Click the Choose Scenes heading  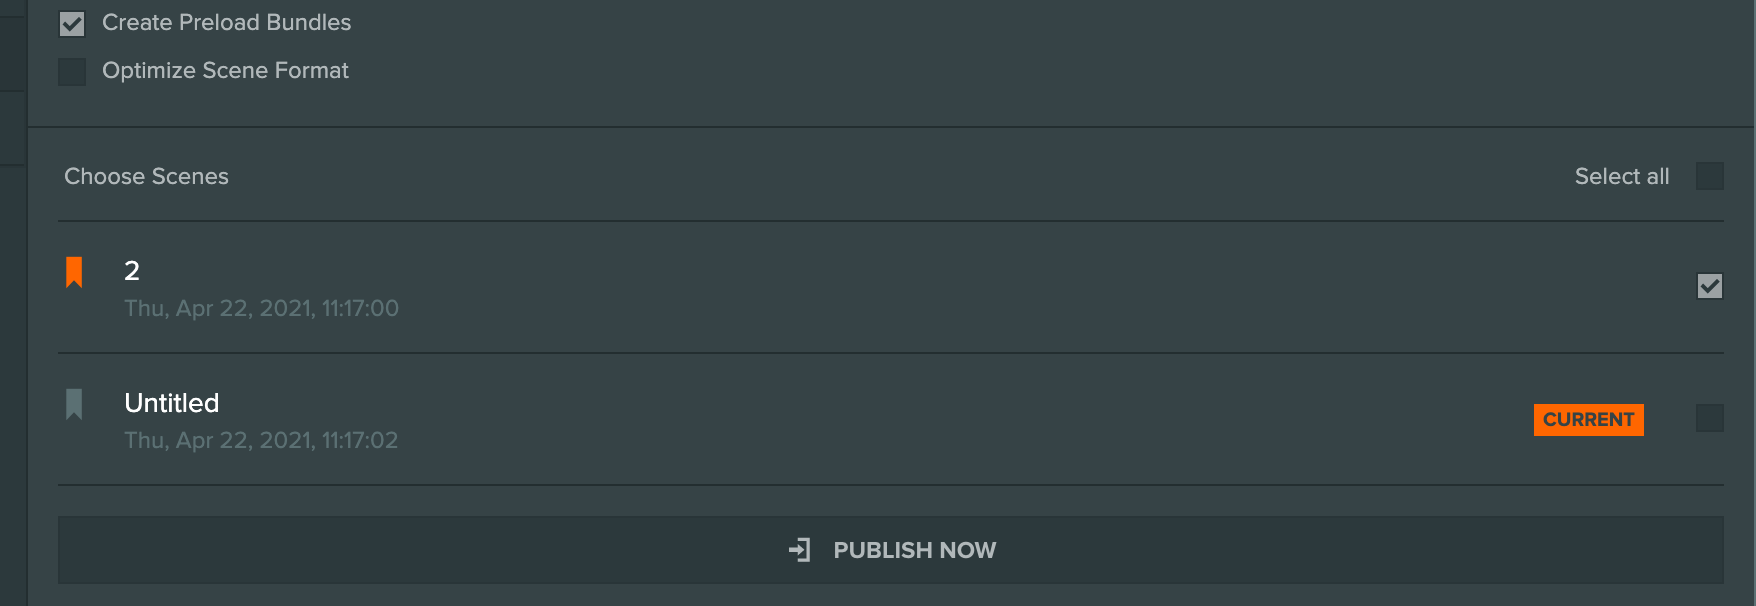[x=146, y=175]
